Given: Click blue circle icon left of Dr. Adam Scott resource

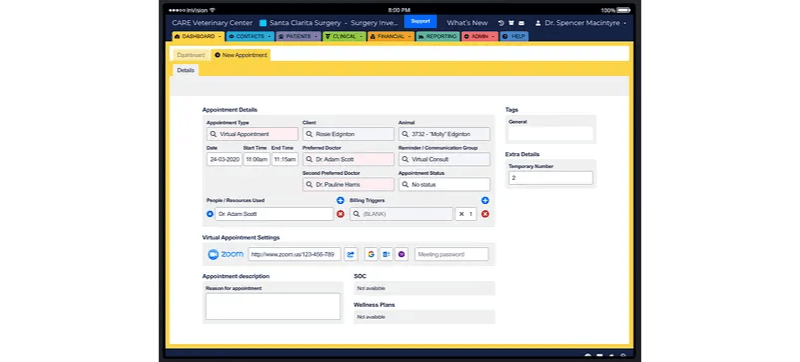Looking at the screenshot, I should click(210, 214).
